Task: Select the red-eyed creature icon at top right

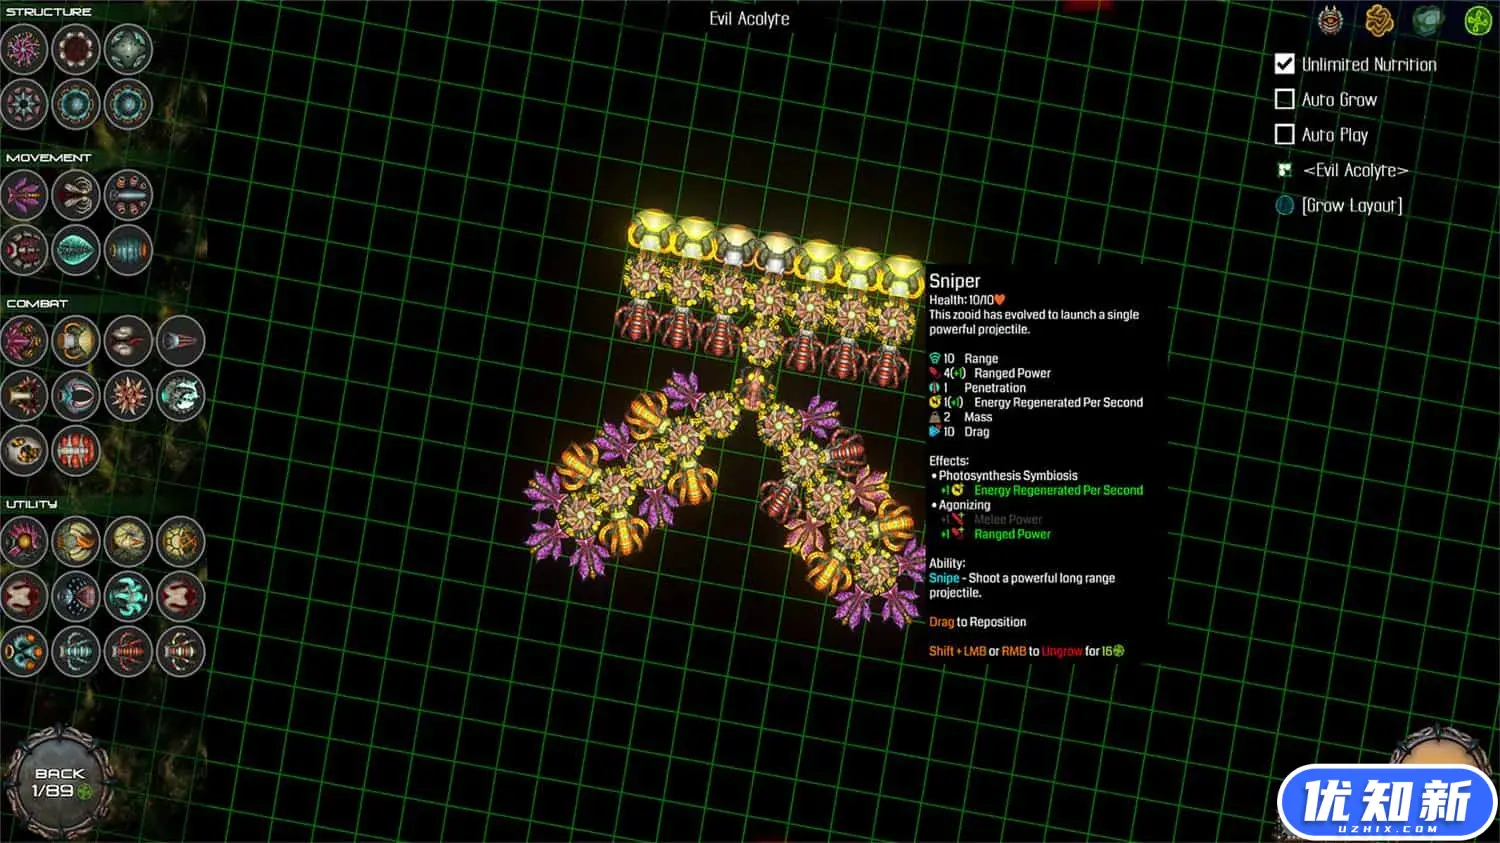Action: tap(1330, 20)
